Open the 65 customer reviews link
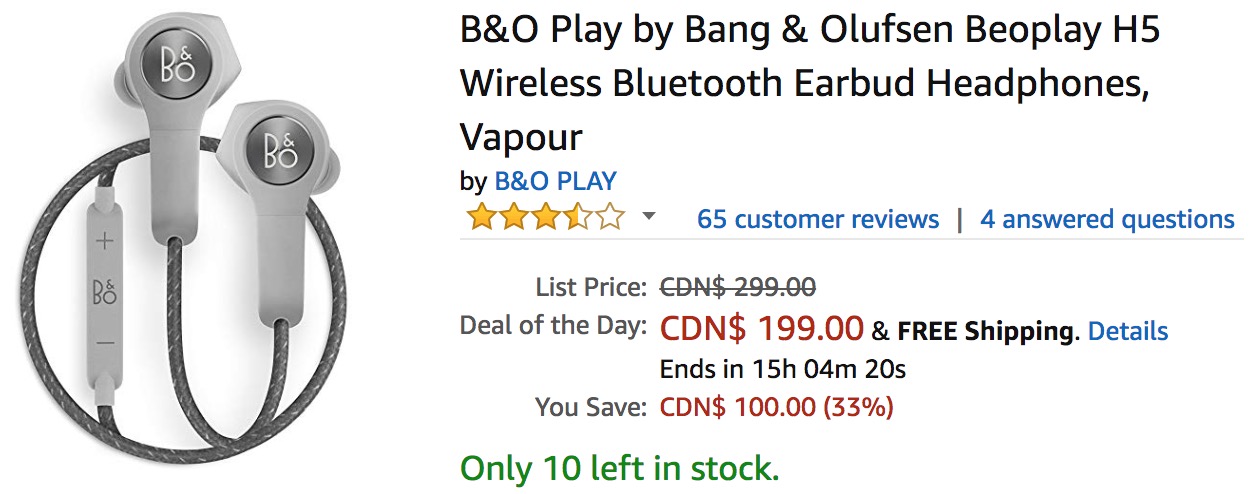1256x494 pixels. pyautogui.click(x=818, y=219)
